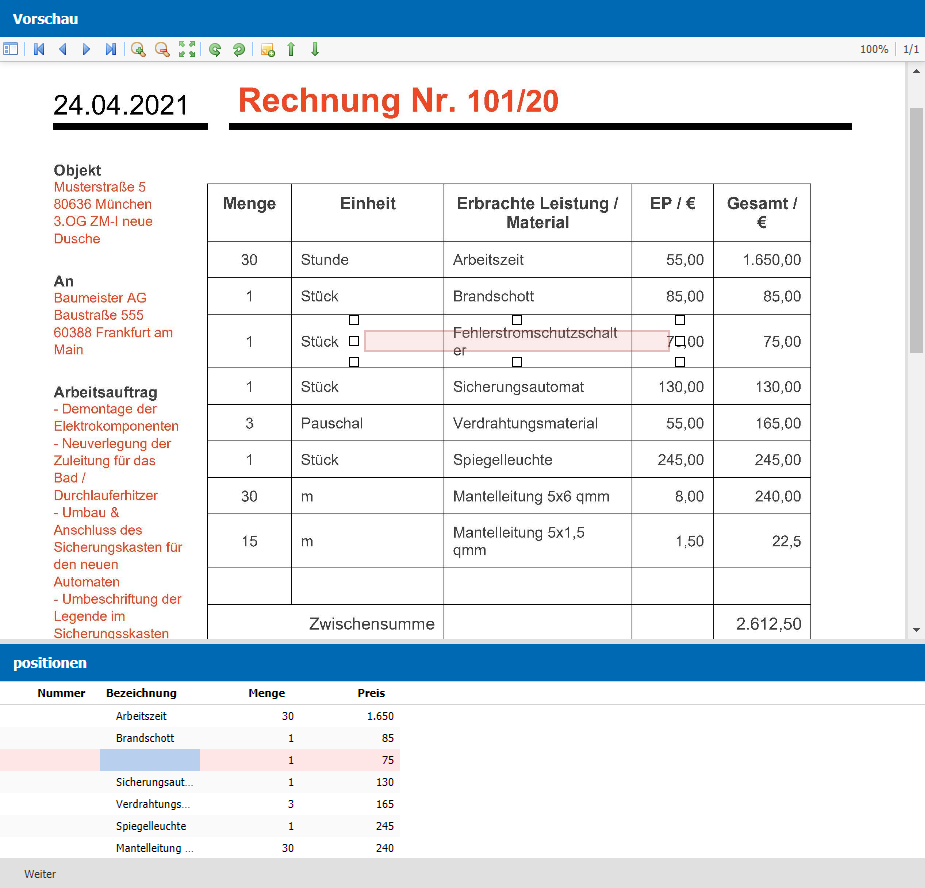
Task: Click the highlighted empty Bezeichnung cell
Action: (x=150, y=760)
